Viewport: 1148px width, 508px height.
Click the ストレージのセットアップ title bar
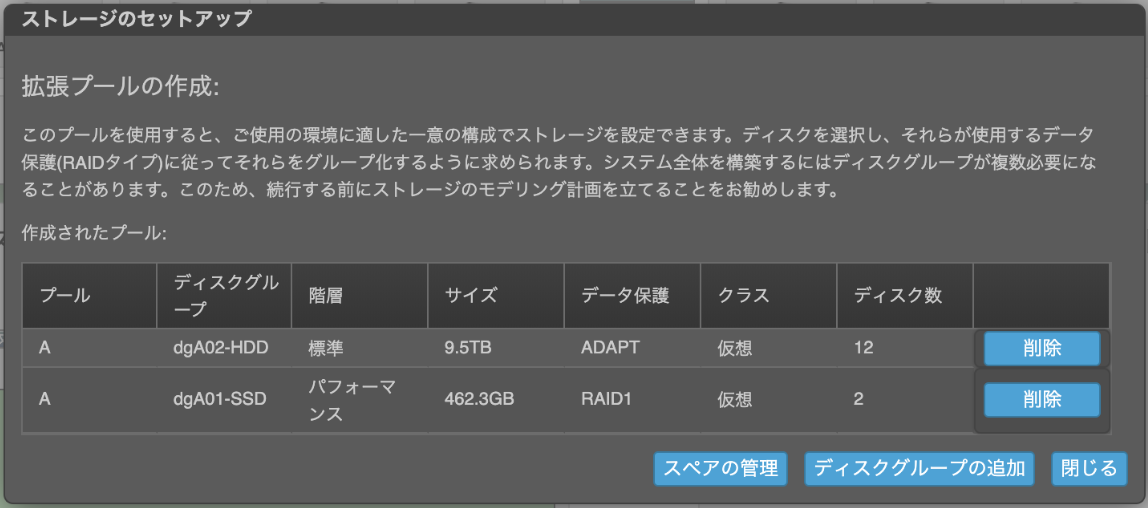point(573,20)
